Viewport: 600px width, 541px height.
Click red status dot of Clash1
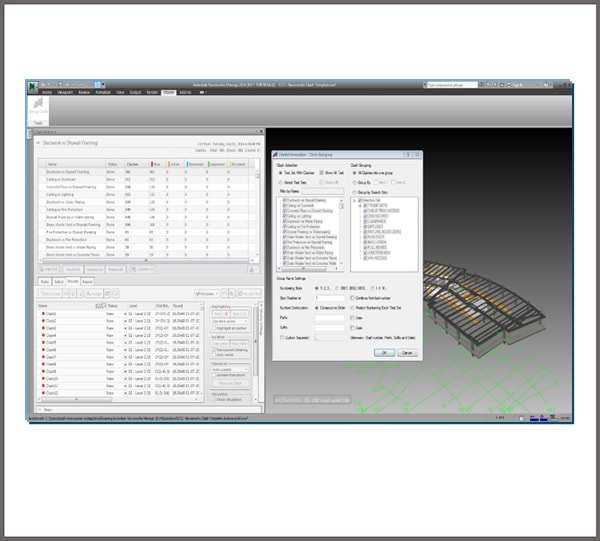coord(43,314)
